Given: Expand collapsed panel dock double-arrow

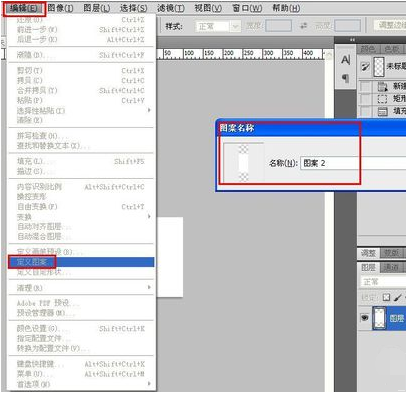Looking at the screenshot, I should (352, 40).
